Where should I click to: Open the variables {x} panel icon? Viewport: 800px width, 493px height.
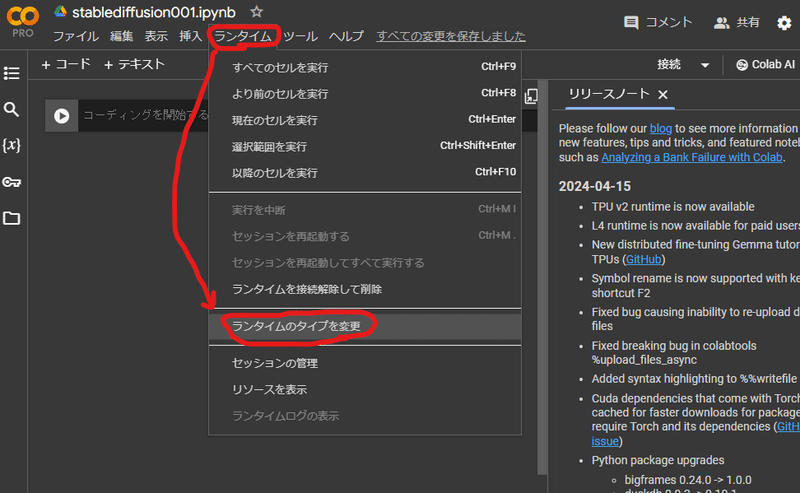tap(11, 145)
